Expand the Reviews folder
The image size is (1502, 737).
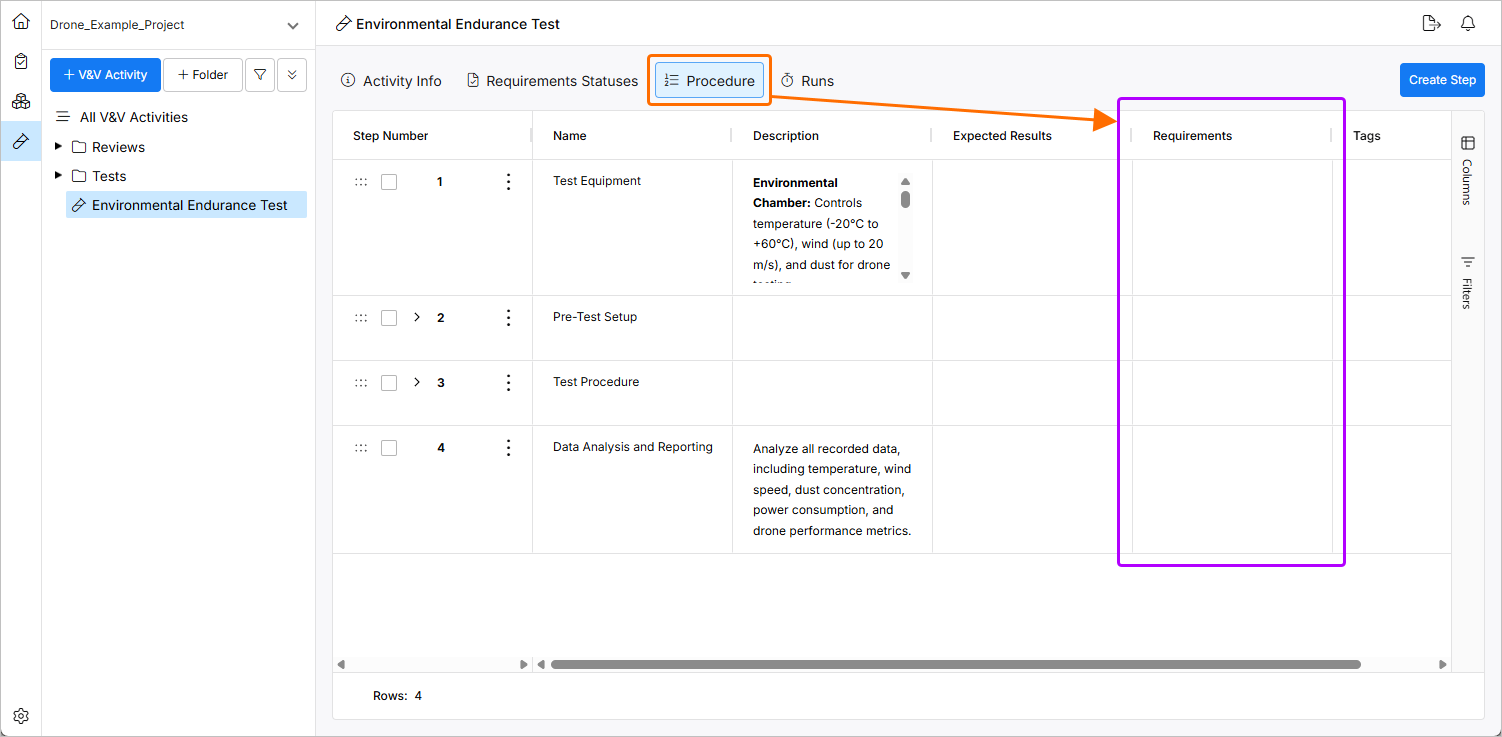point(59,147)
